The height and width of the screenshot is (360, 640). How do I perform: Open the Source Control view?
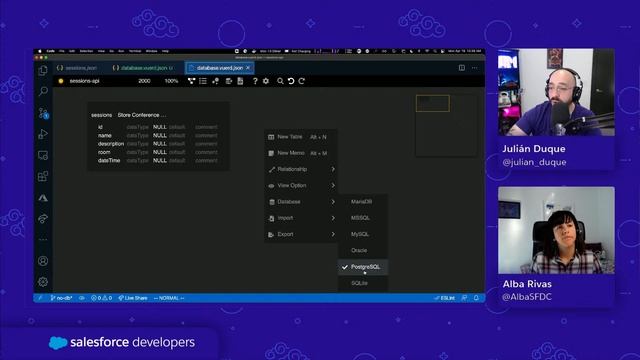click(x=43, y=113)
